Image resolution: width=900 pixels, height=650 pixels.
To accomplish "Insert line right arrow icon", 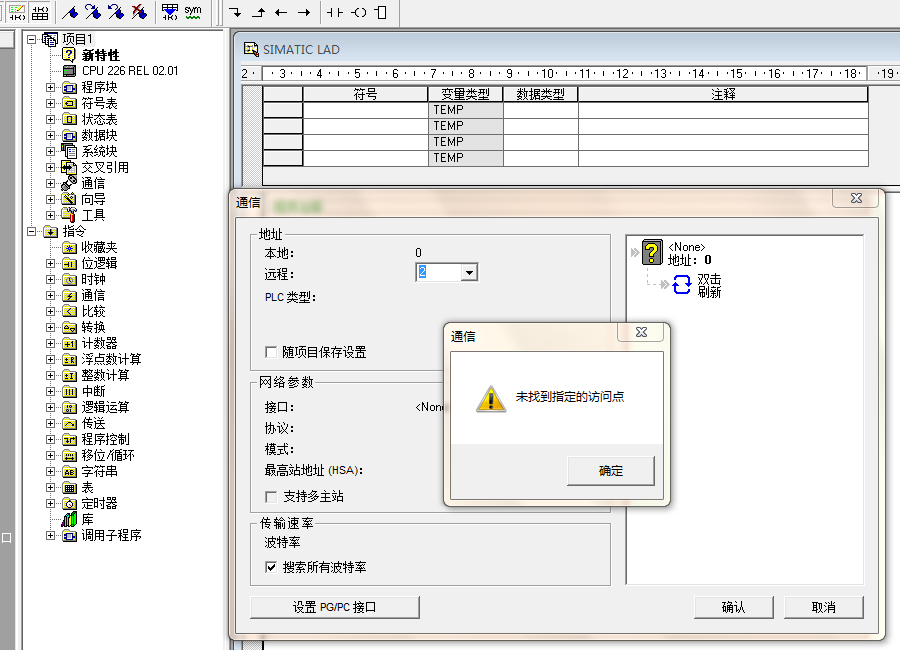I will (x=304, y=12).
